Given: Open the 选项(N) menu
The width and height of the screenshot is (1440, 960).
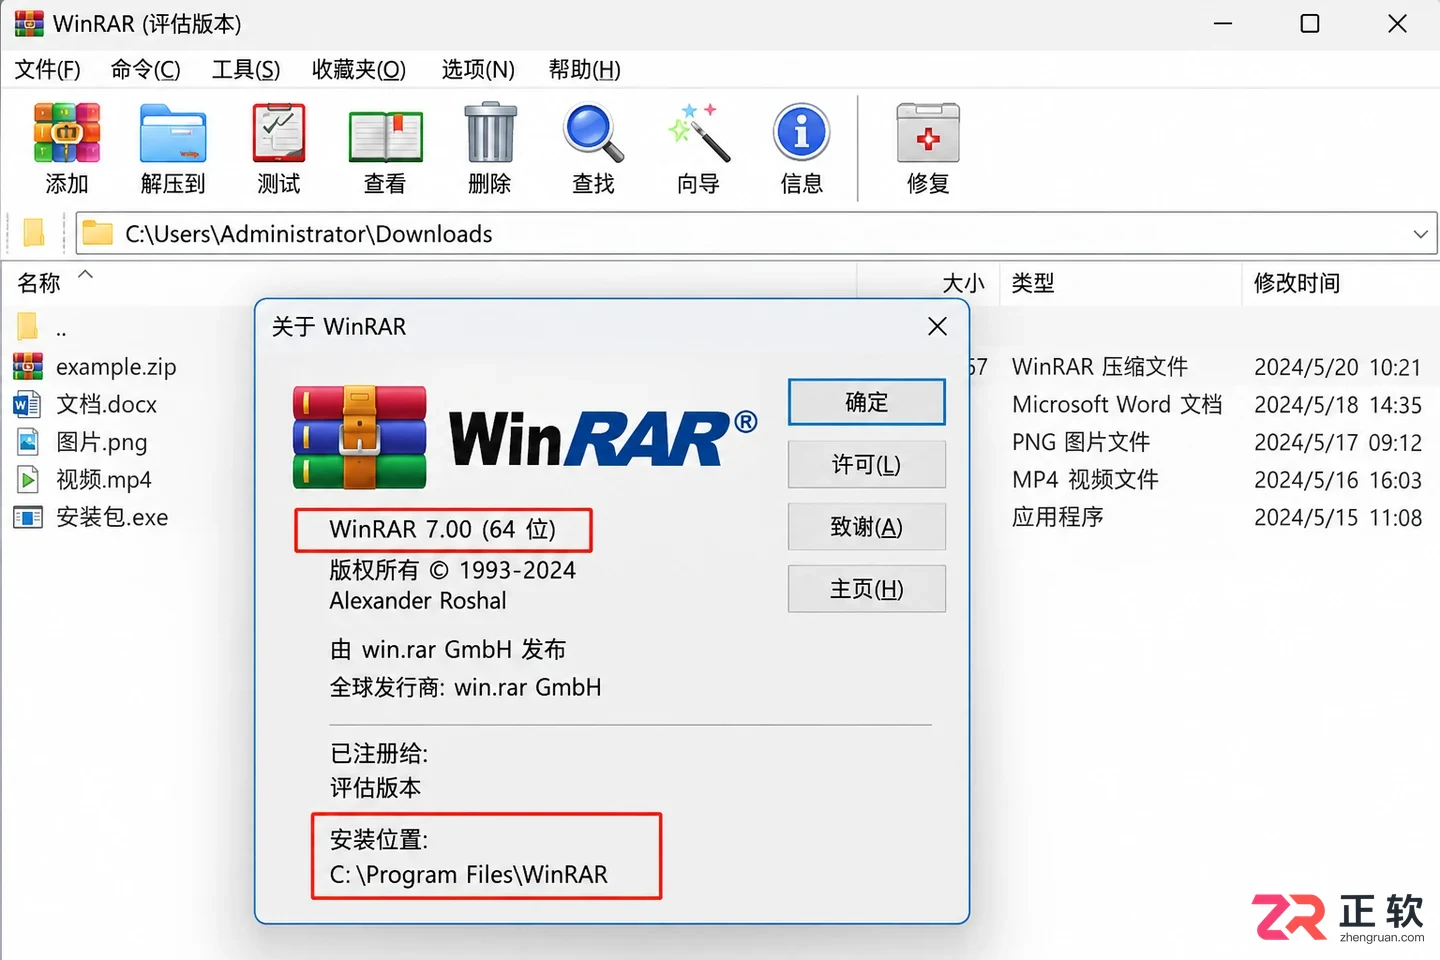Looking at the screenshot, I should [x=478, y=70].
